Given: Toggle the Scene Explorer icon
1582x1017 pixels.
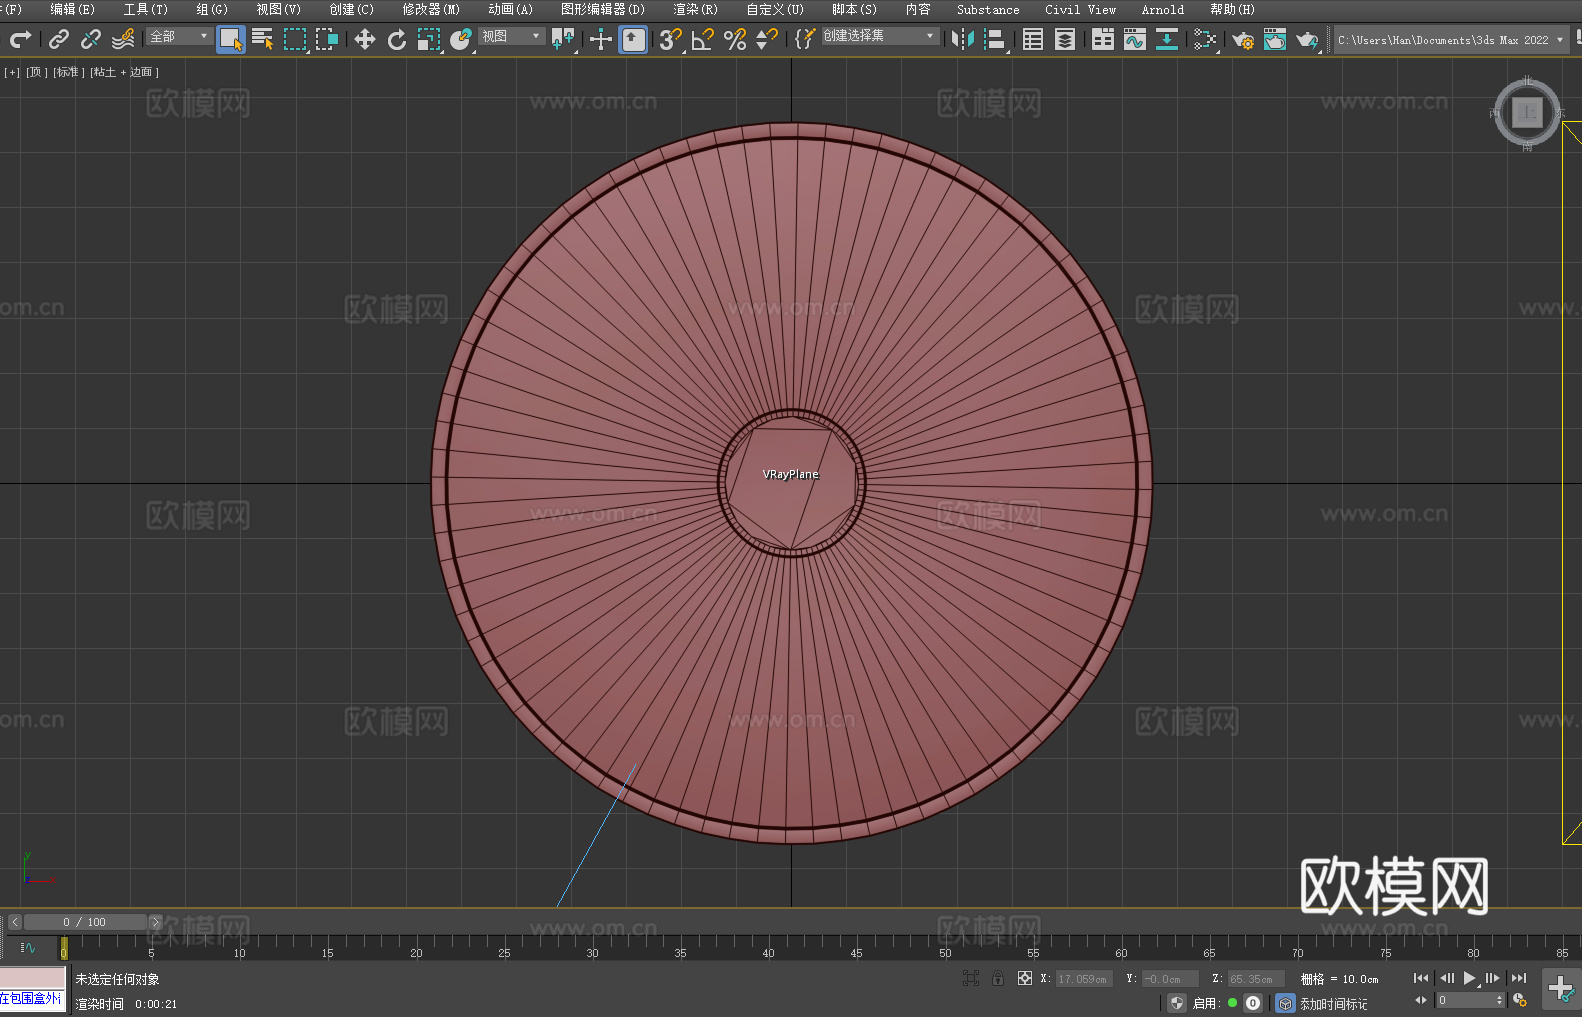Looking at the screenshot, I should click(1033, 39).
